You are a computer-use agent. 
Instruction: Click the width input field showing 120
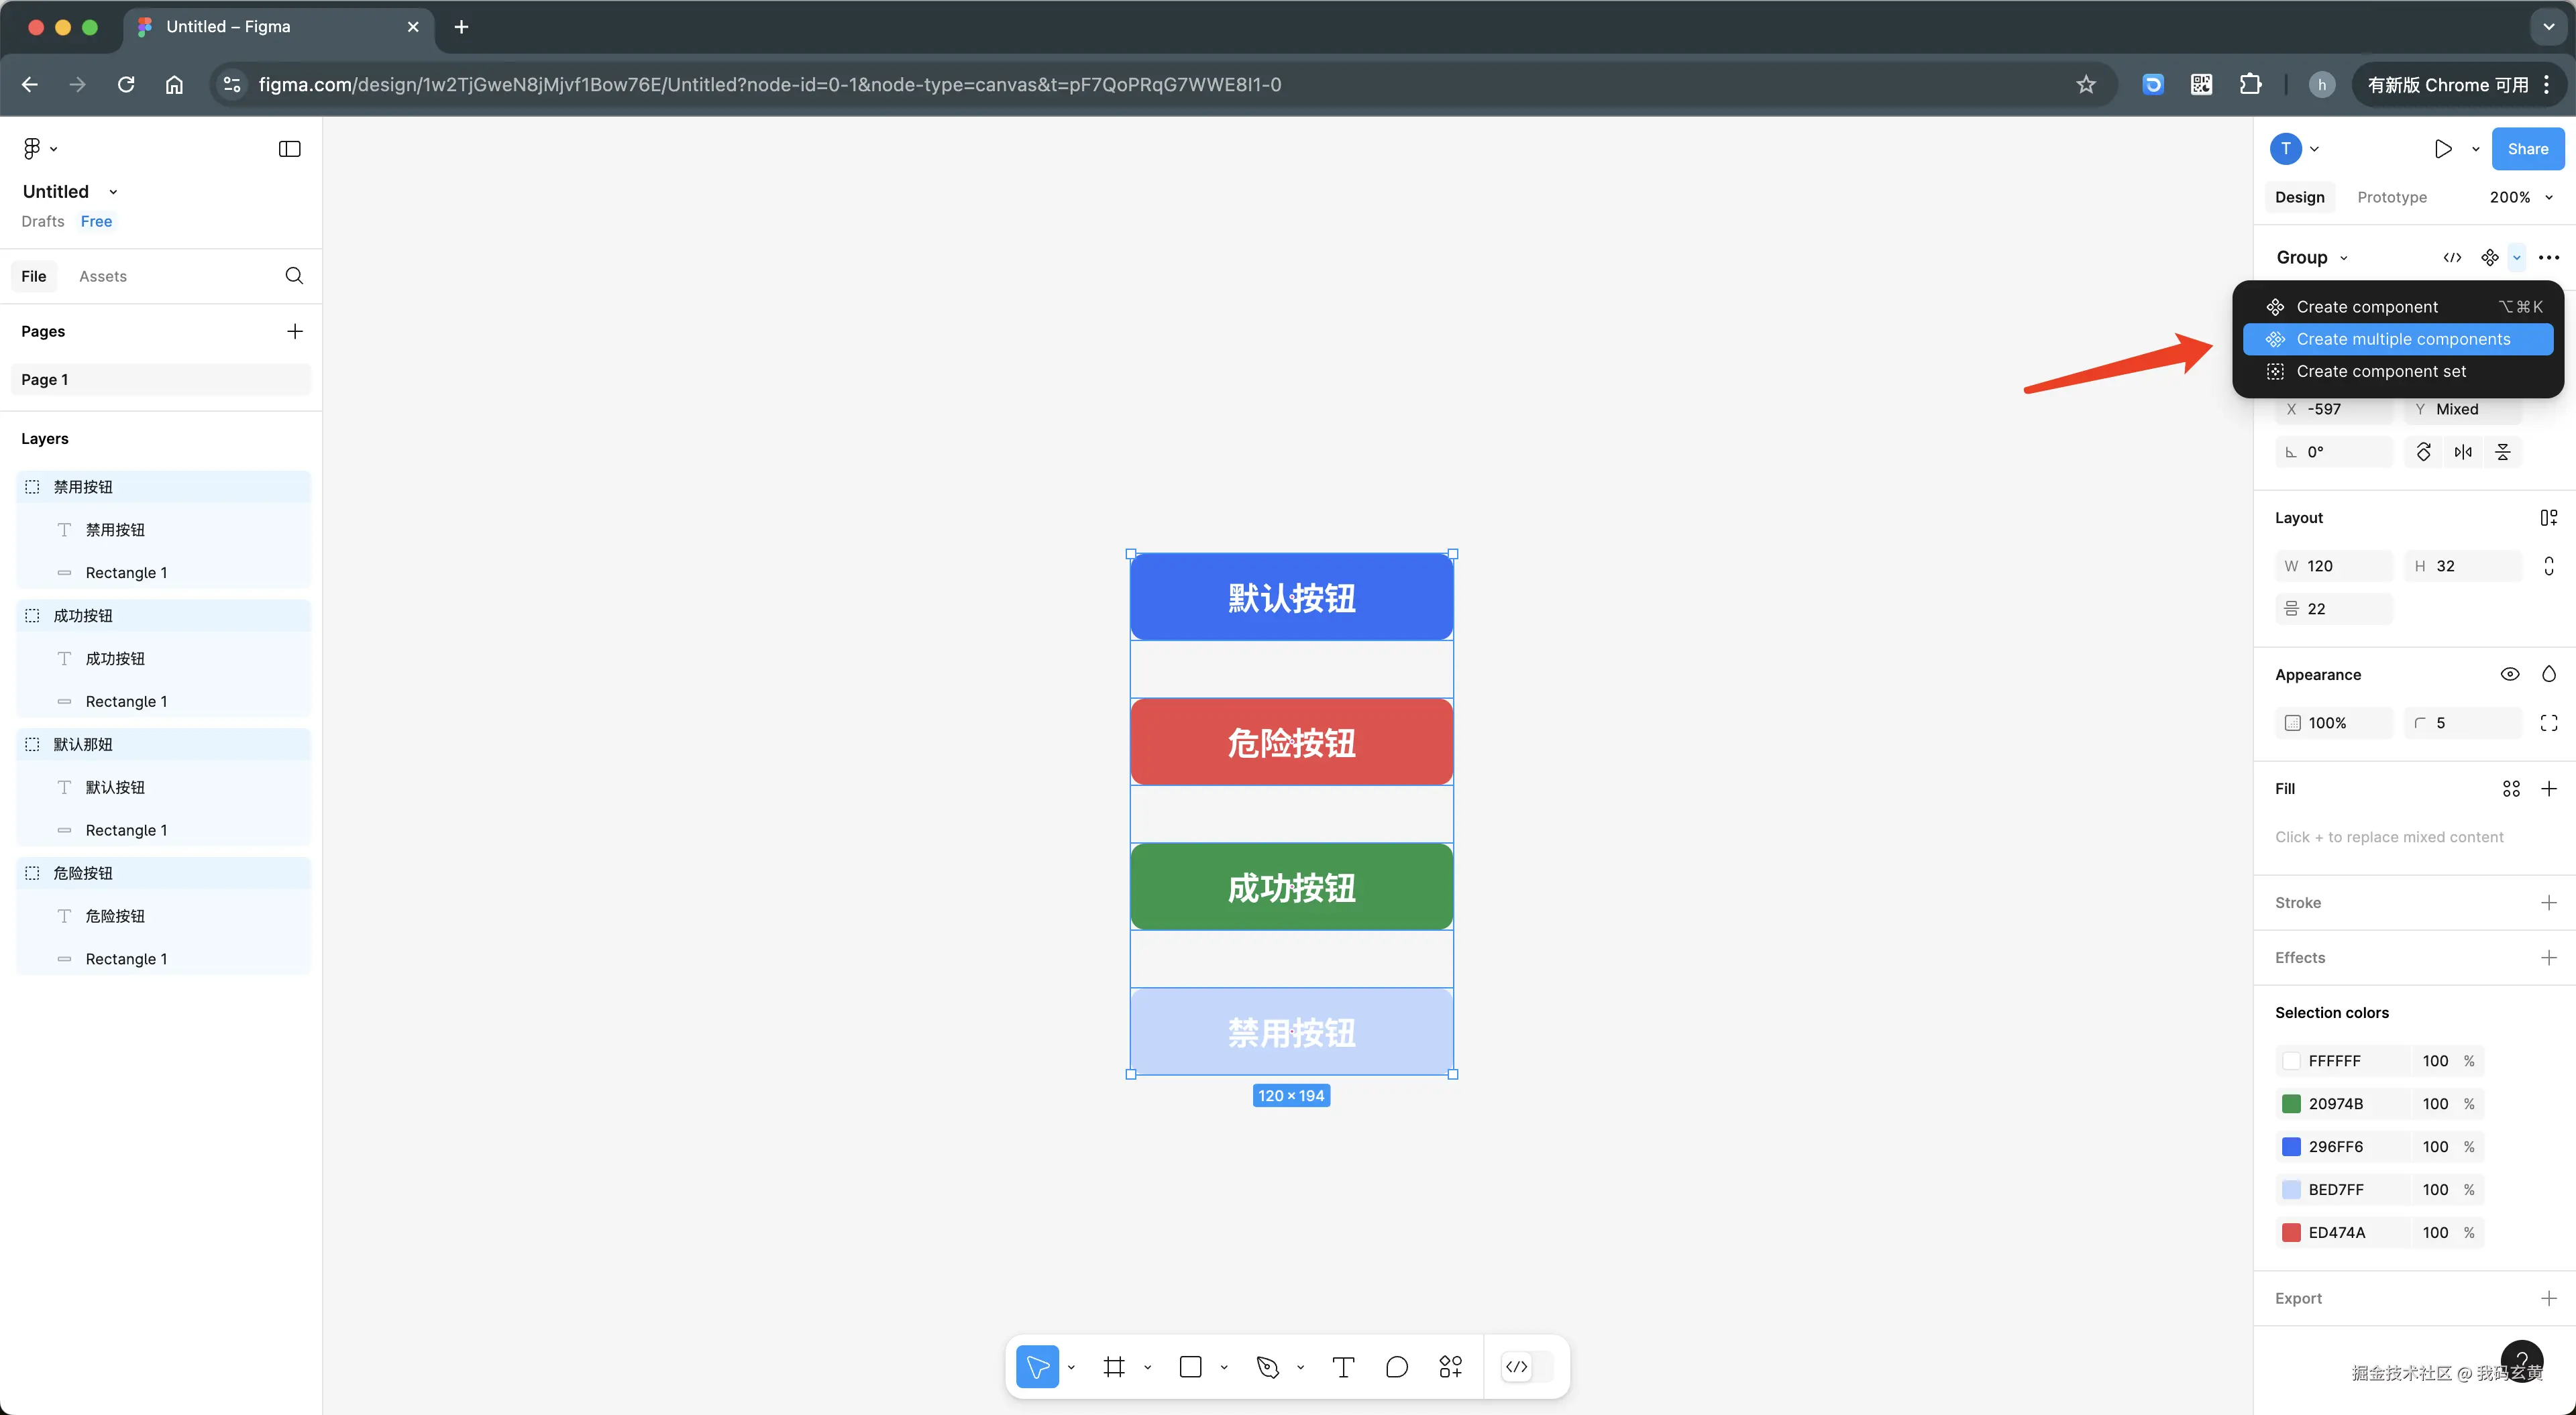point(2335,566)
